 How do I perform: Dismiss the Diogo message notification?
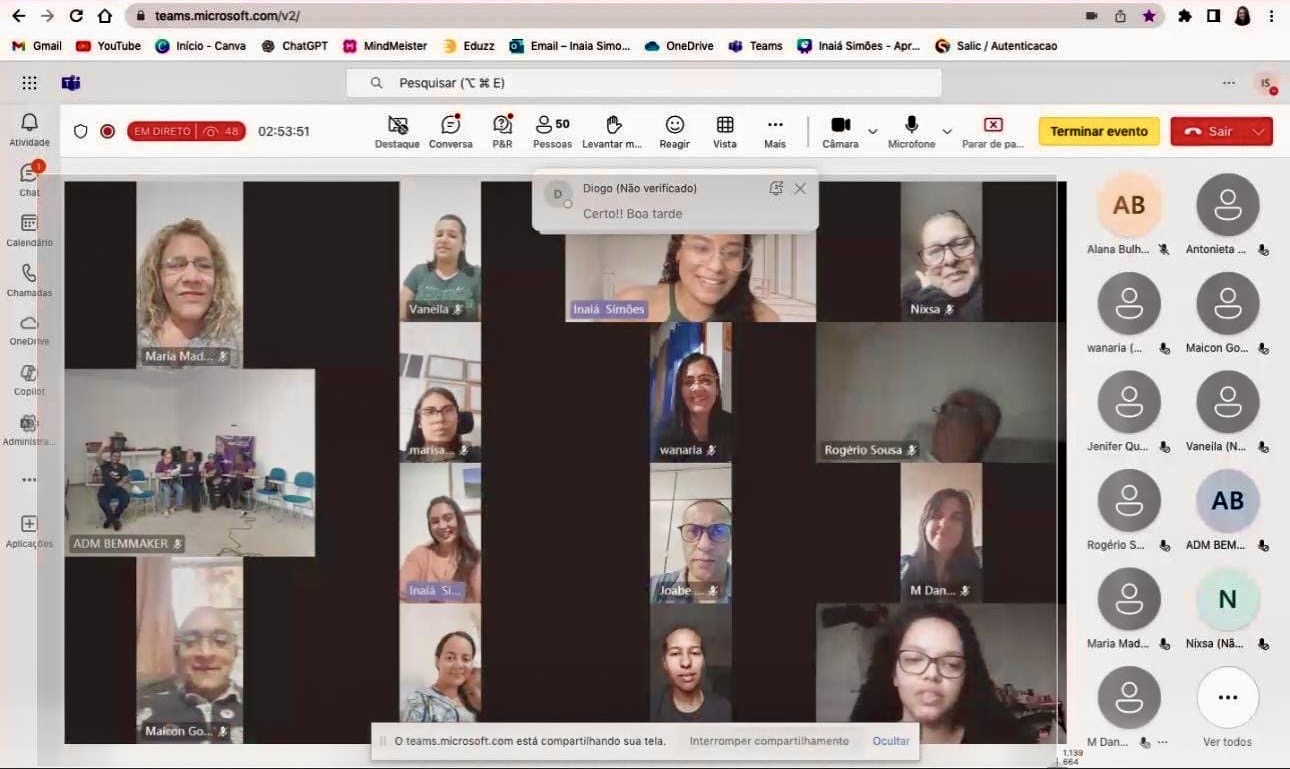coord(800,188)
